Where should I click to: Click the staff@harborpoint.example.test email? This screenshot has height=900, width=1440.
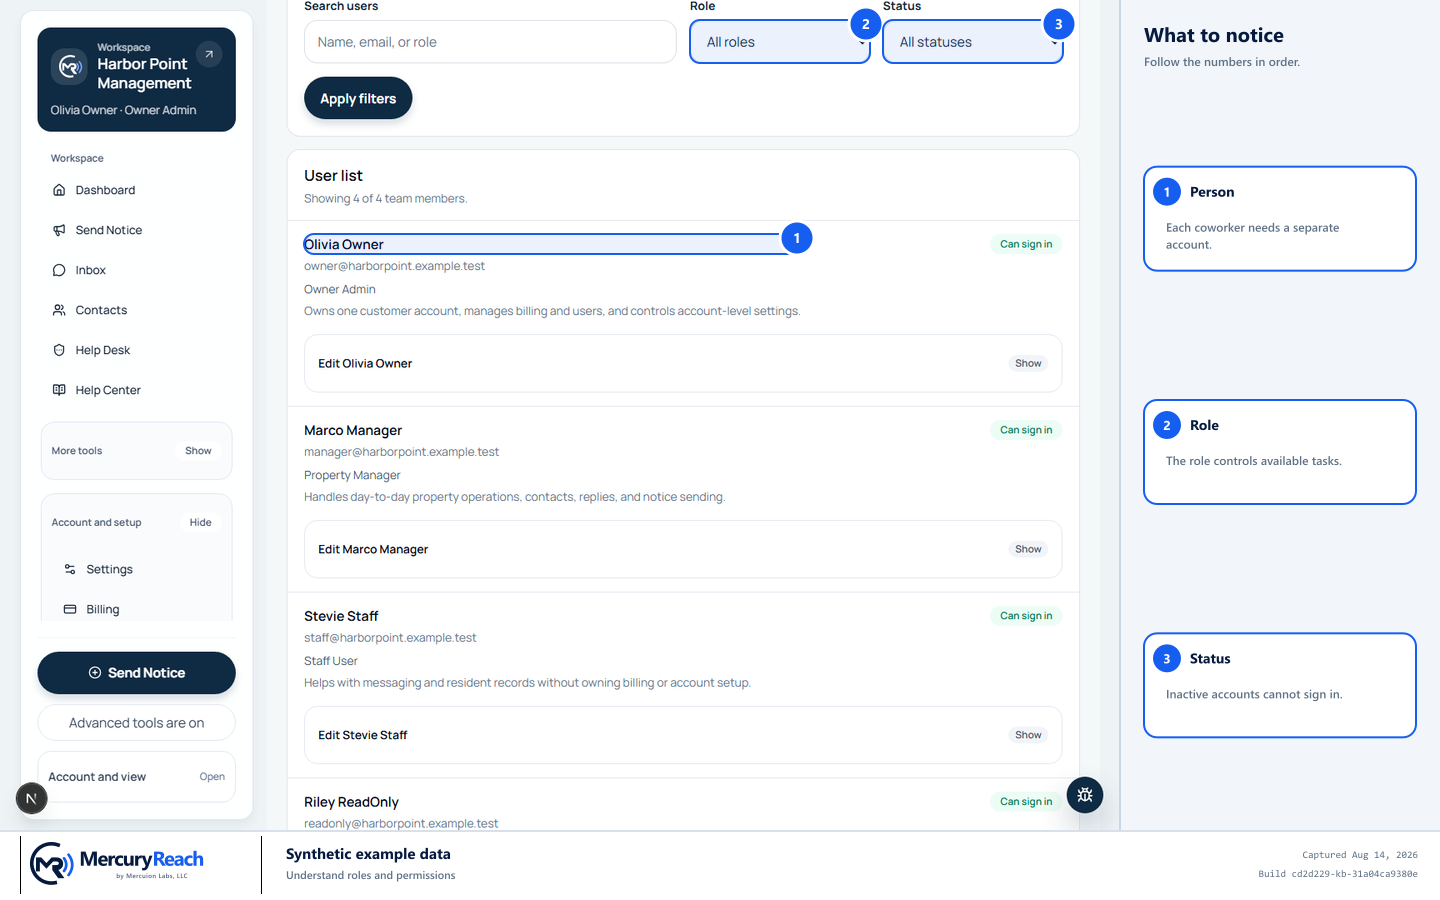click(x=390, y=638)
